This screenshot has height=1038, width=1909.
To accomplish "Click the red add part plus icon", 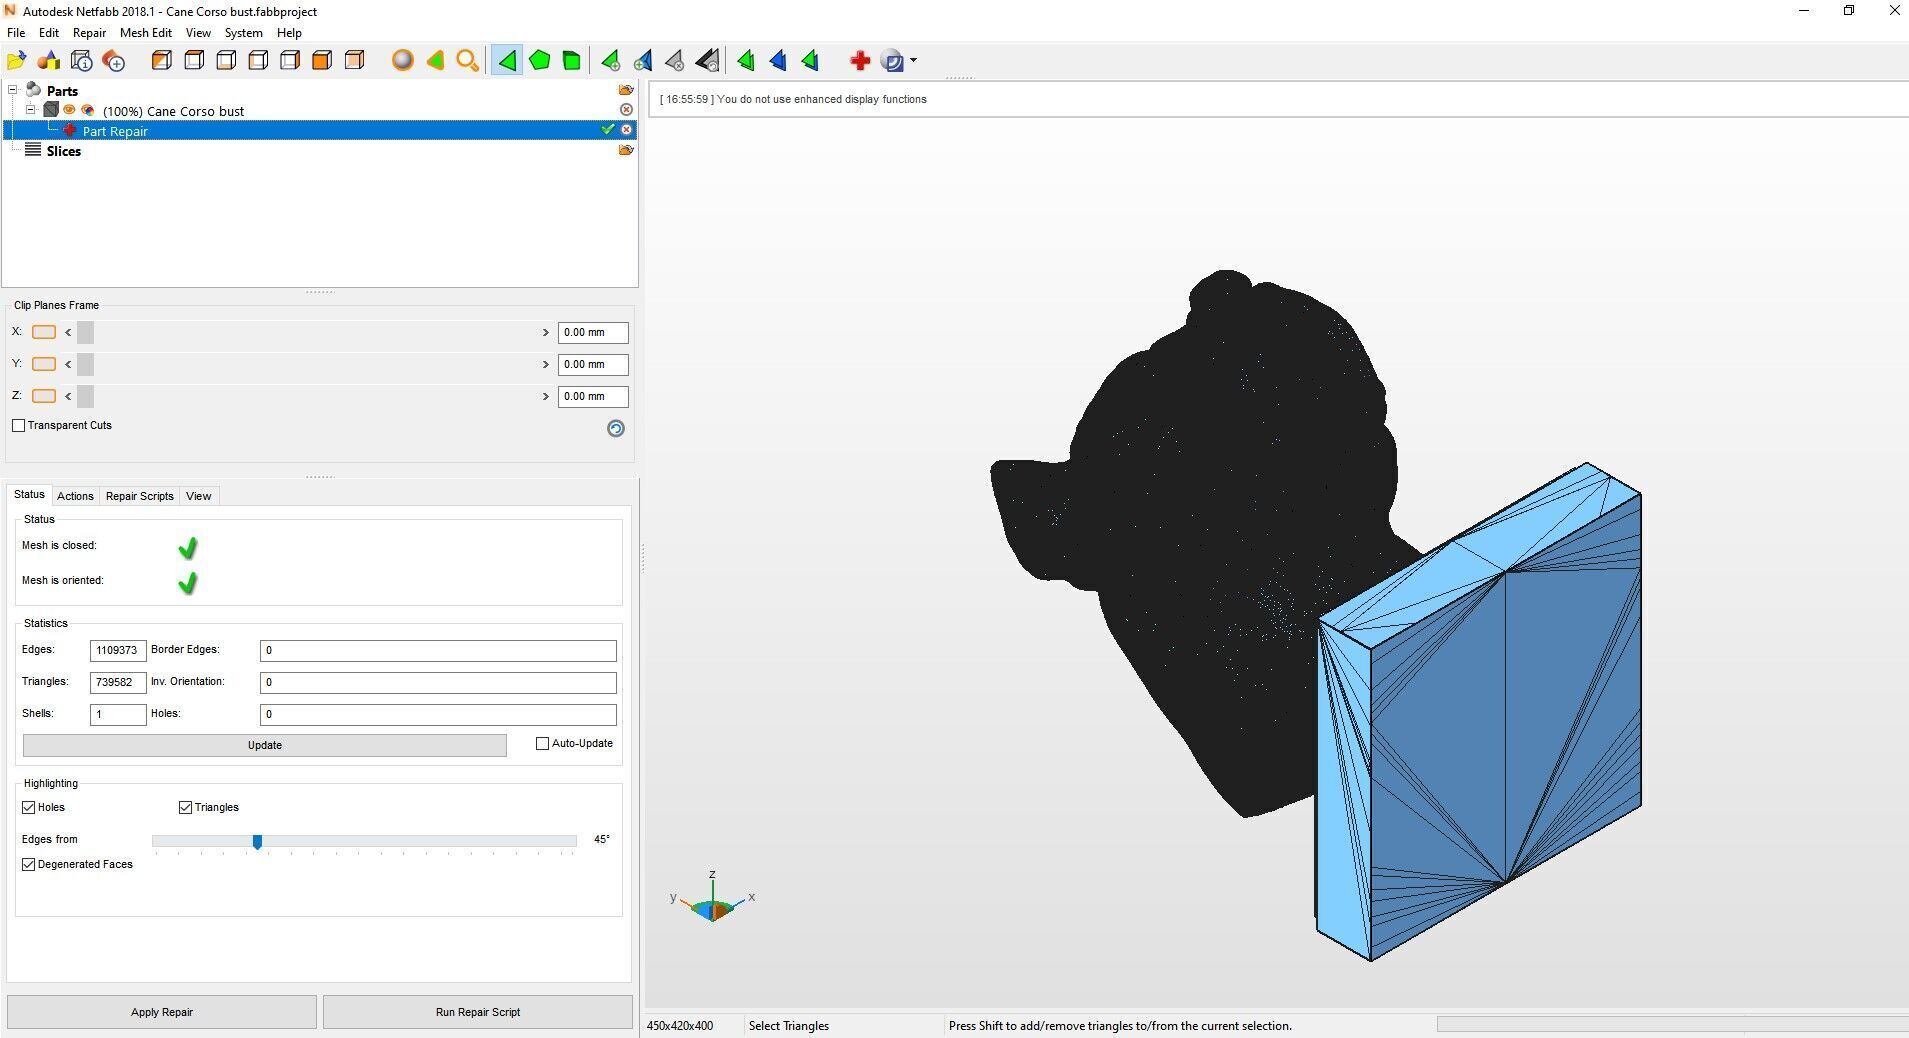I will pyautogui.click(x=114, y=61).
